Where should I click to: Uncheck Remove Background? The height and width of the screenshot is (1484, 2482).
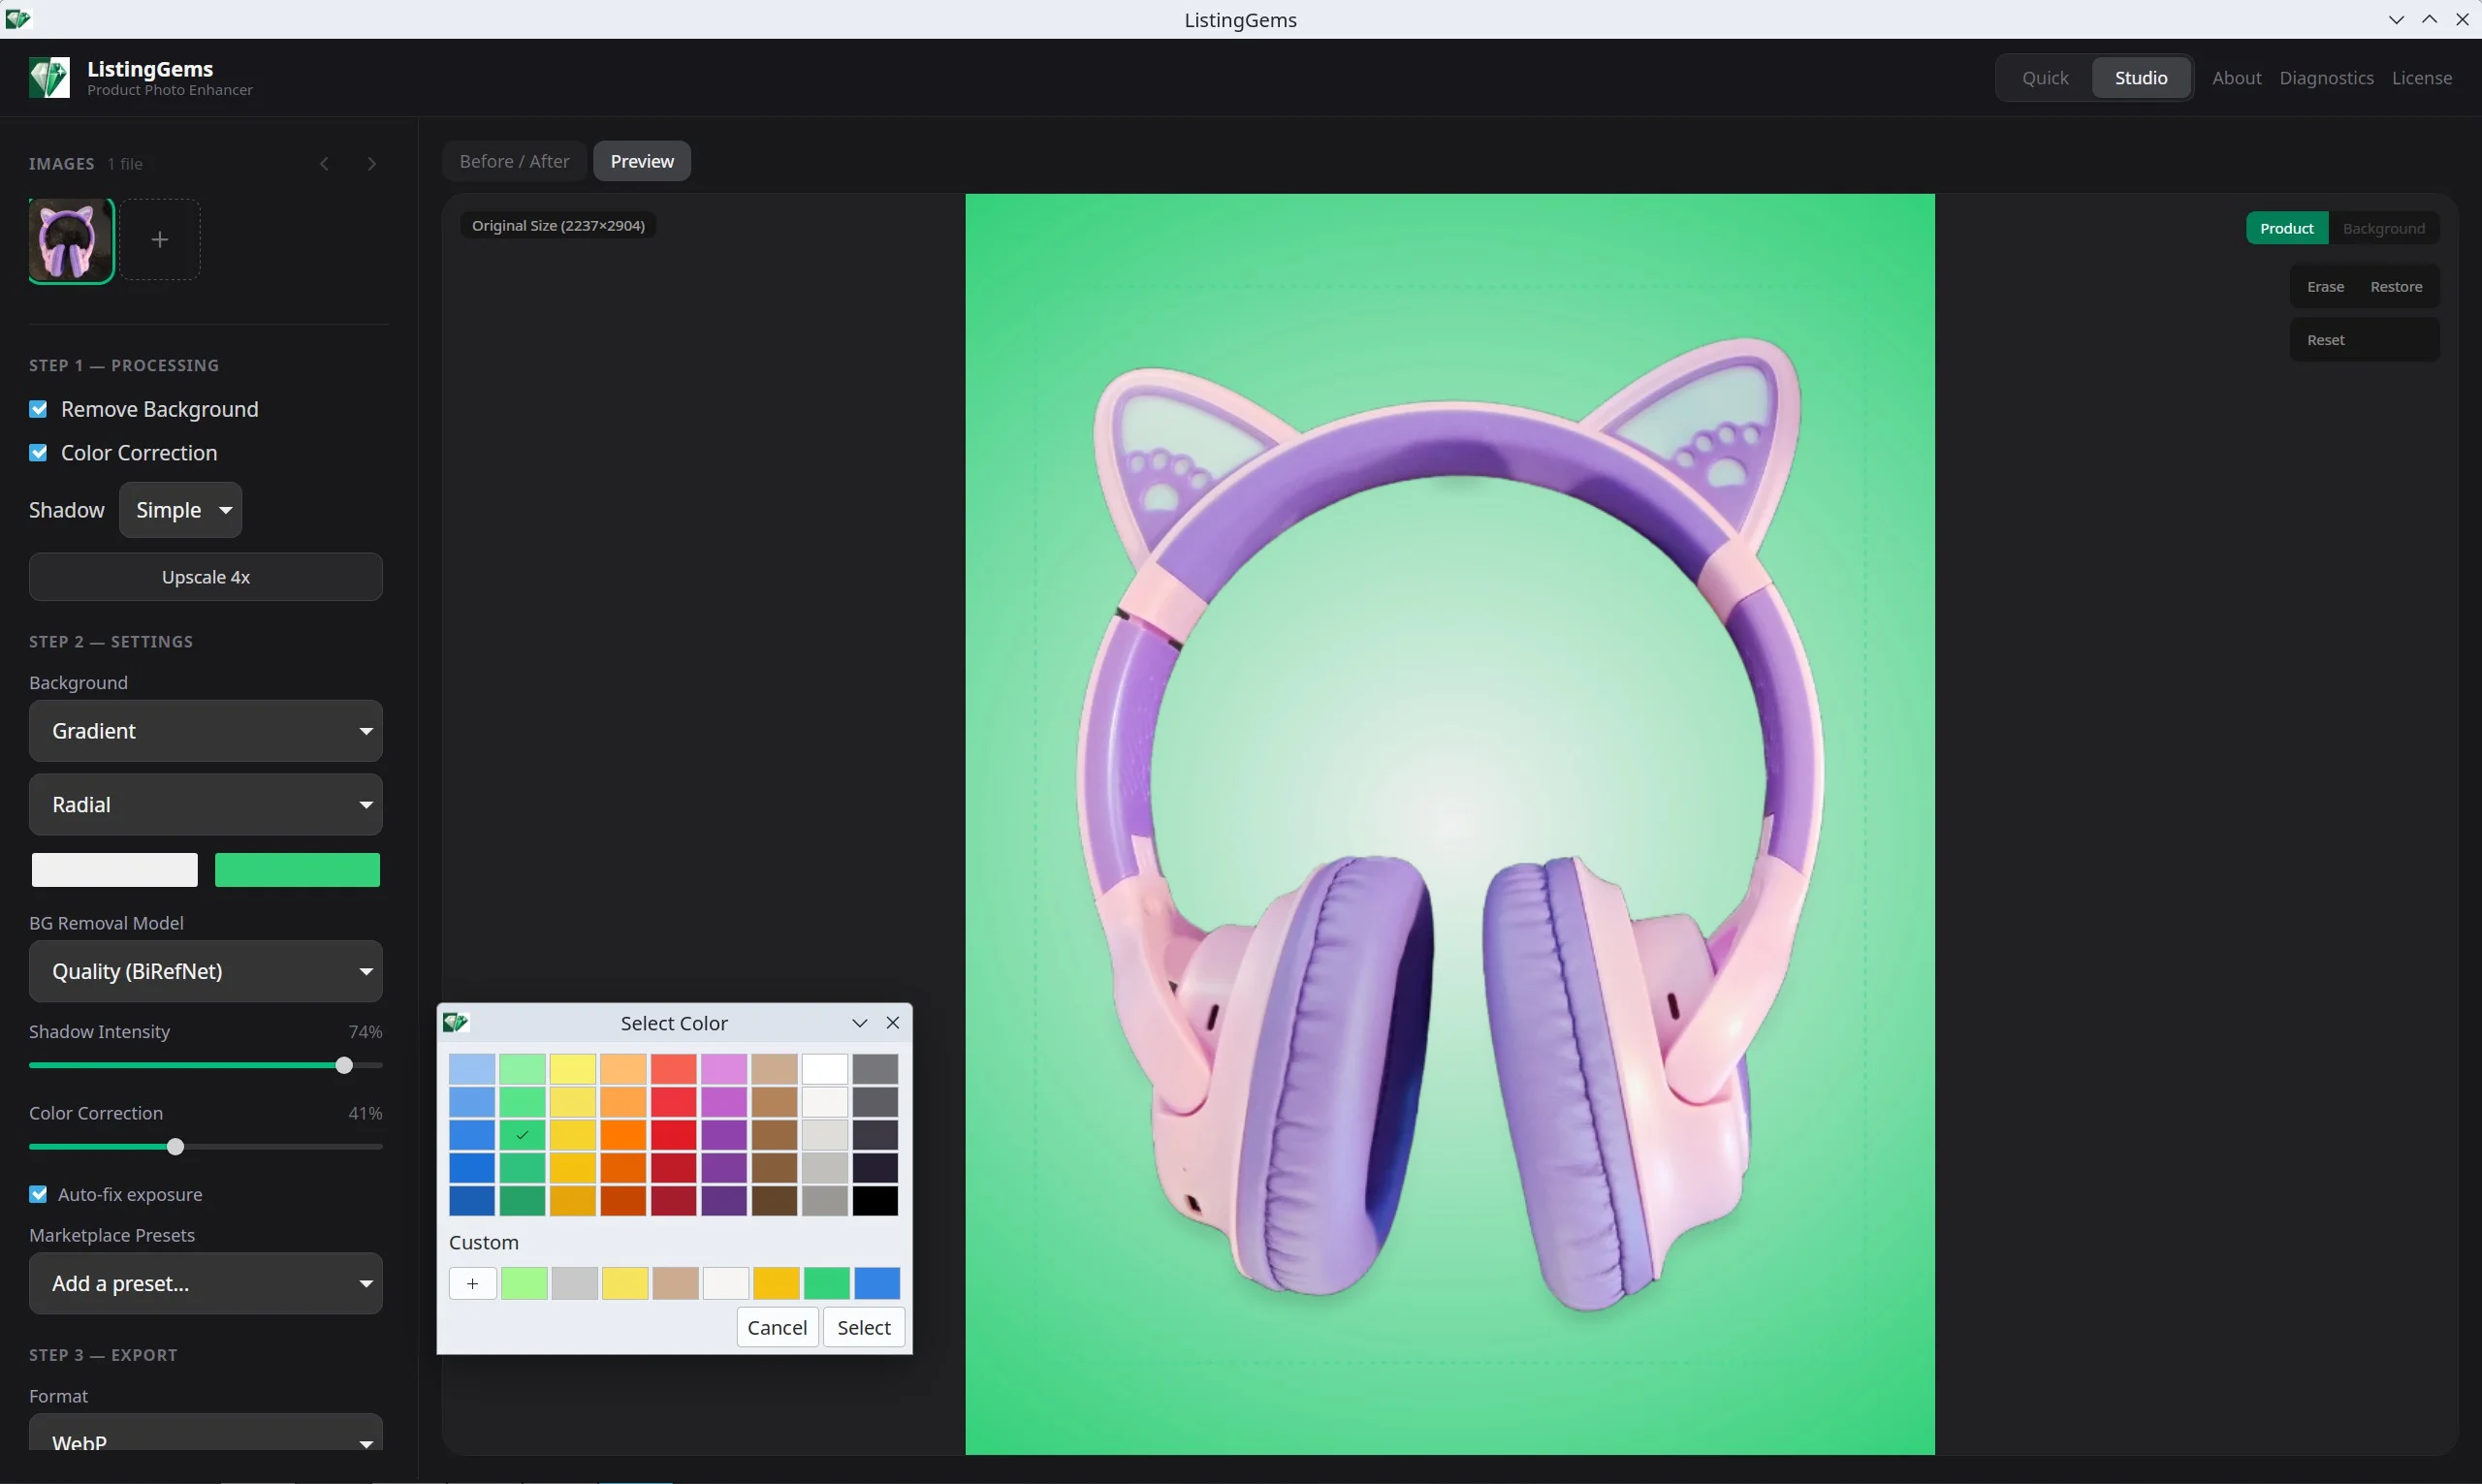pos(39,409)
